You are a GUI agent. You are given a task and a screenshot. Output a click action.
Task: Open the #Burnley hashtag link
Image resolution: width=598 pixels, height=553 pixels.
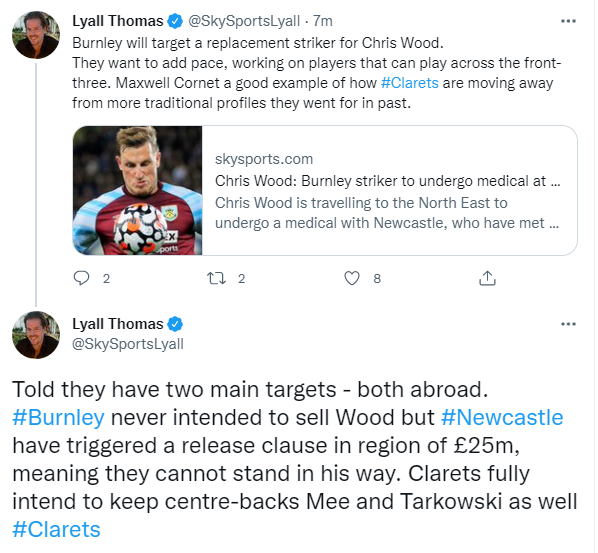click(x=58, y=417)
